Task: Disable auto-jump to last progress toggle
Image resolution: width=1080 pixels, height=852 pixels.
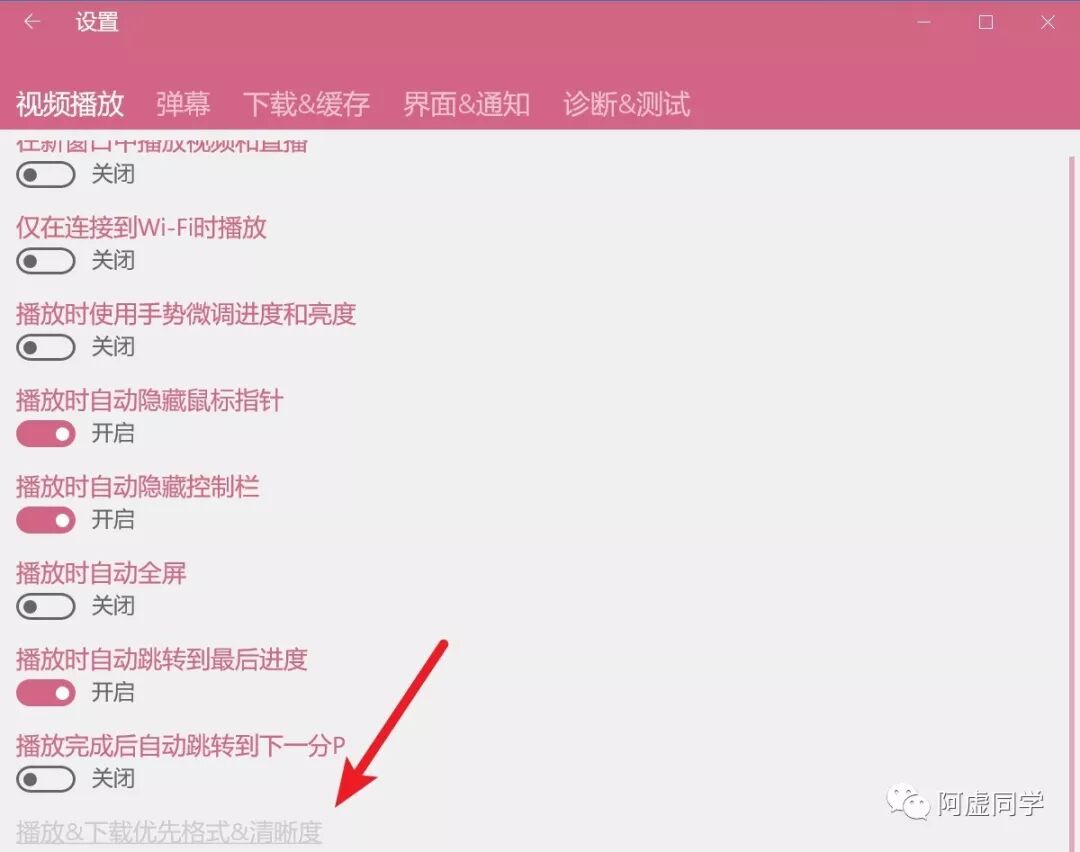Action: (x=45, y=693)
